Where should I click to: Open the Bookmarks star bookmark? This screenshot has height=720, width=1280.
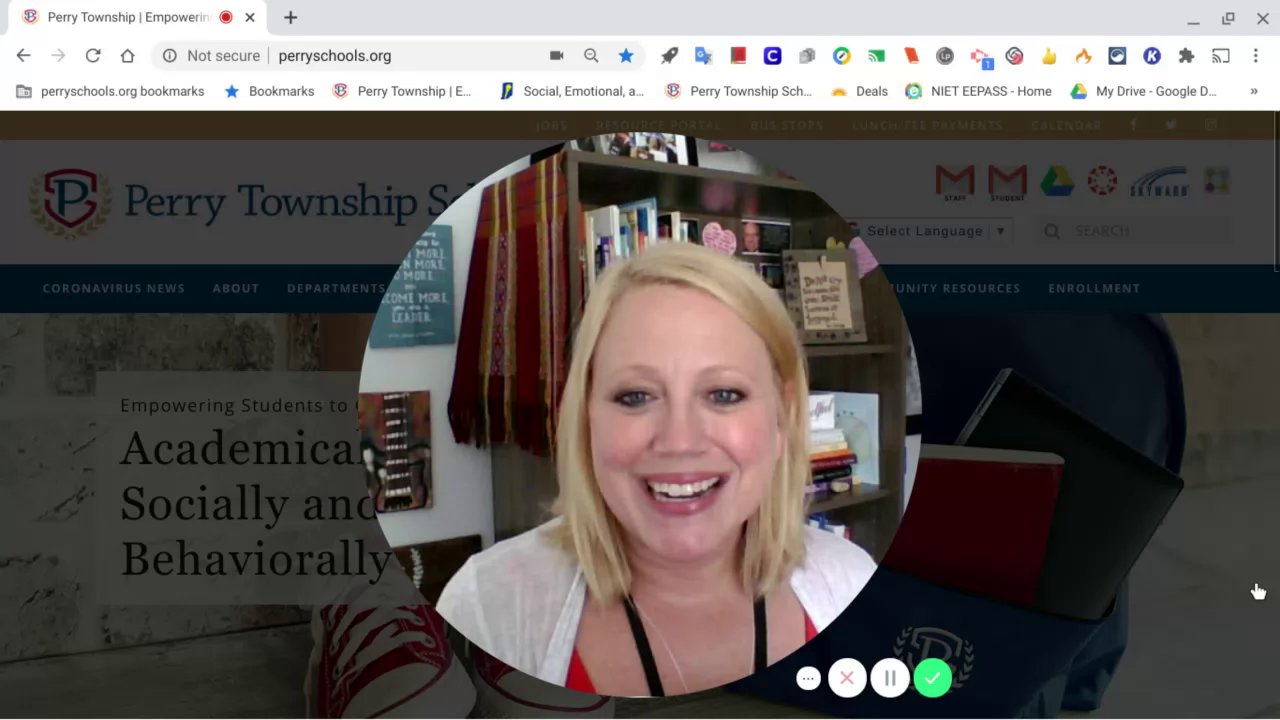[269, 91]
